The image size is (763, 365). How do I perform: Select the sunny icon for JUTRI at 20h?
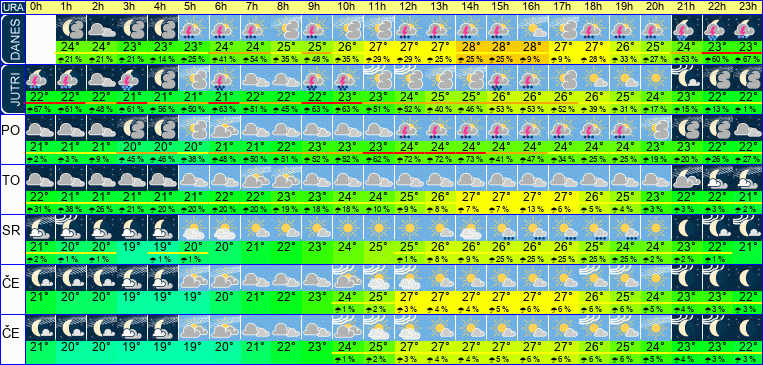tap(655, 78)
